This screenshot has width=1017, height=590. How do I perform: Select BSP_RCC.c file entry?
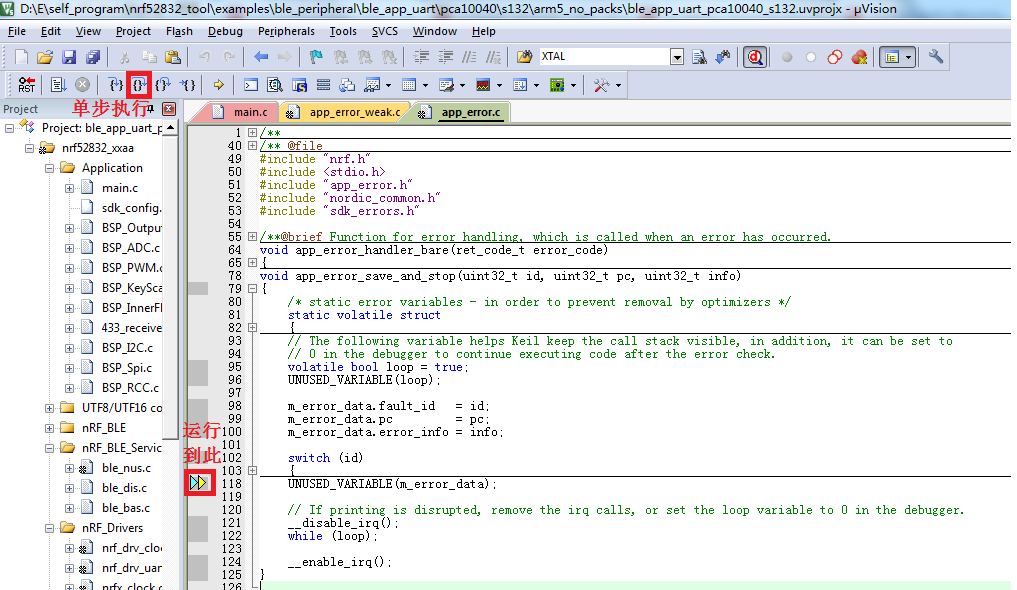point(130,388)
